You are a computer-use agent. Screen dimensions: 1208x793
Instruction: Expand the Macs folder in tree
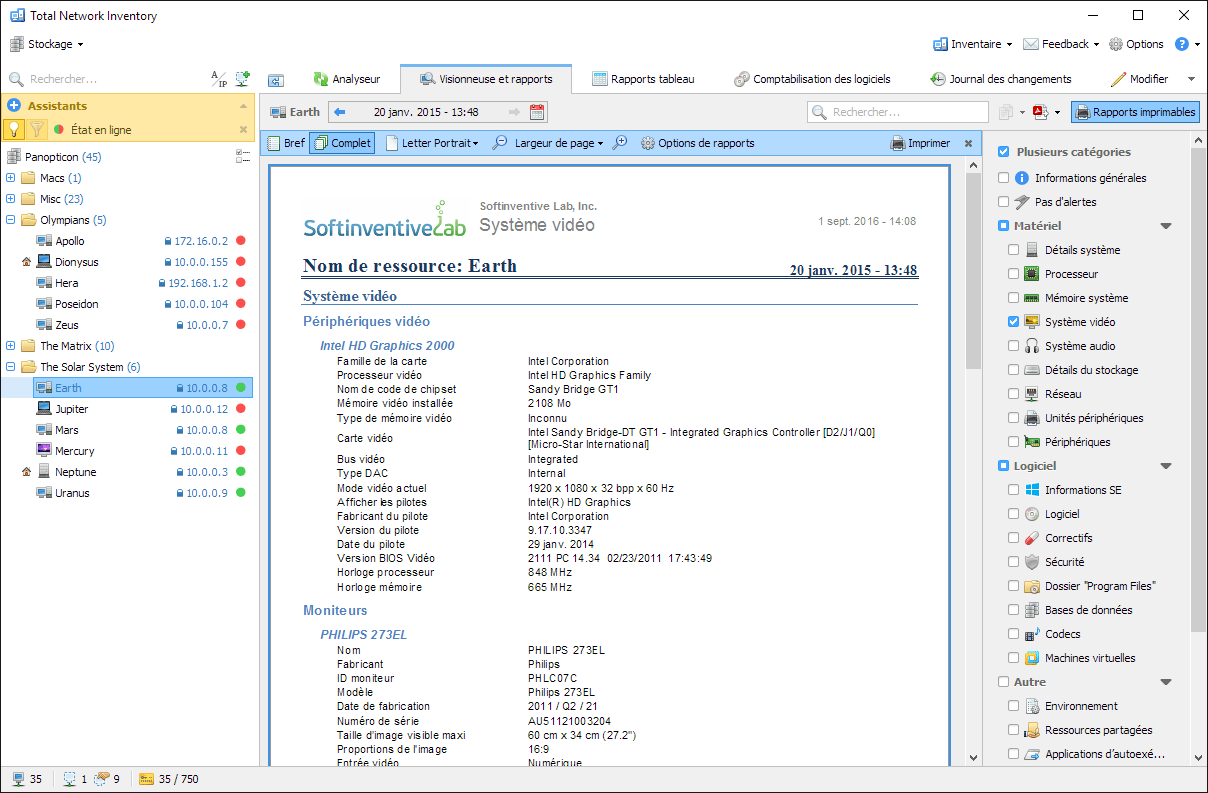tap(11, 178)
